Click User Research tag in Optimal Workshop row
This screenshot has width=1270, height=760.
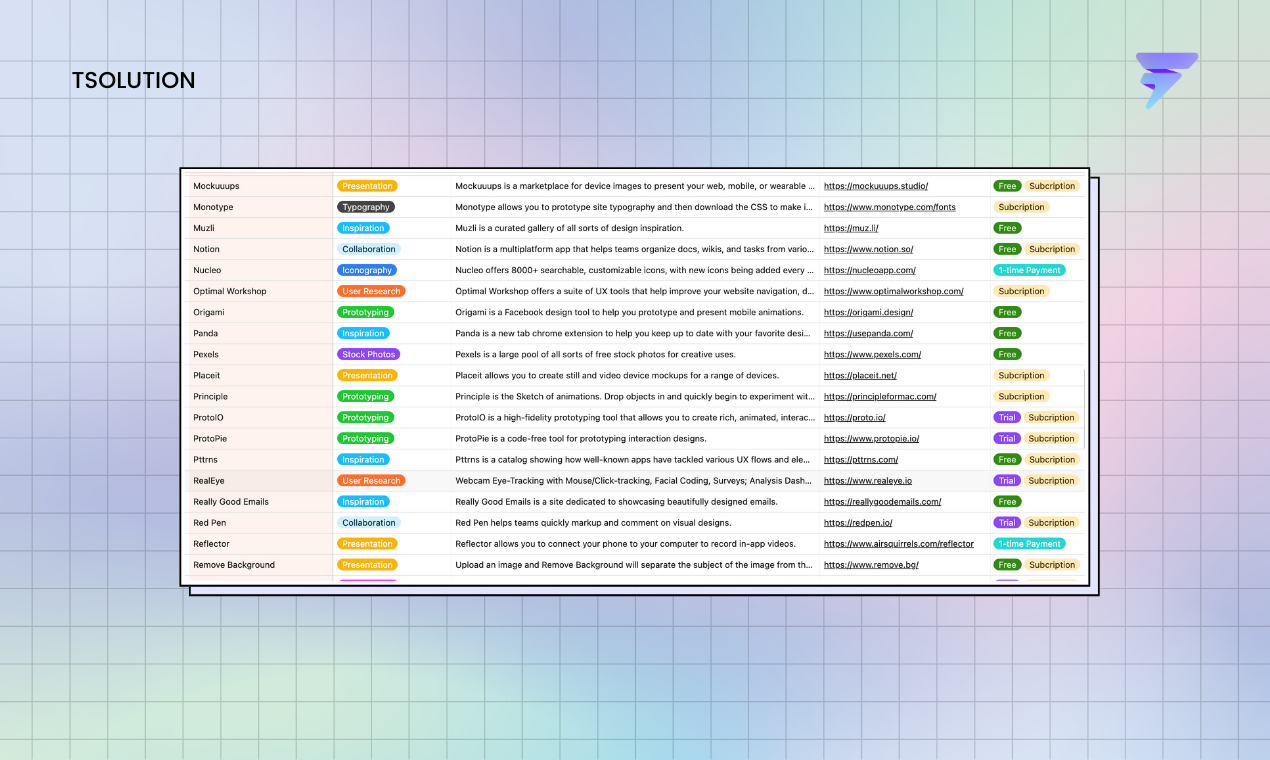point(371,291)
